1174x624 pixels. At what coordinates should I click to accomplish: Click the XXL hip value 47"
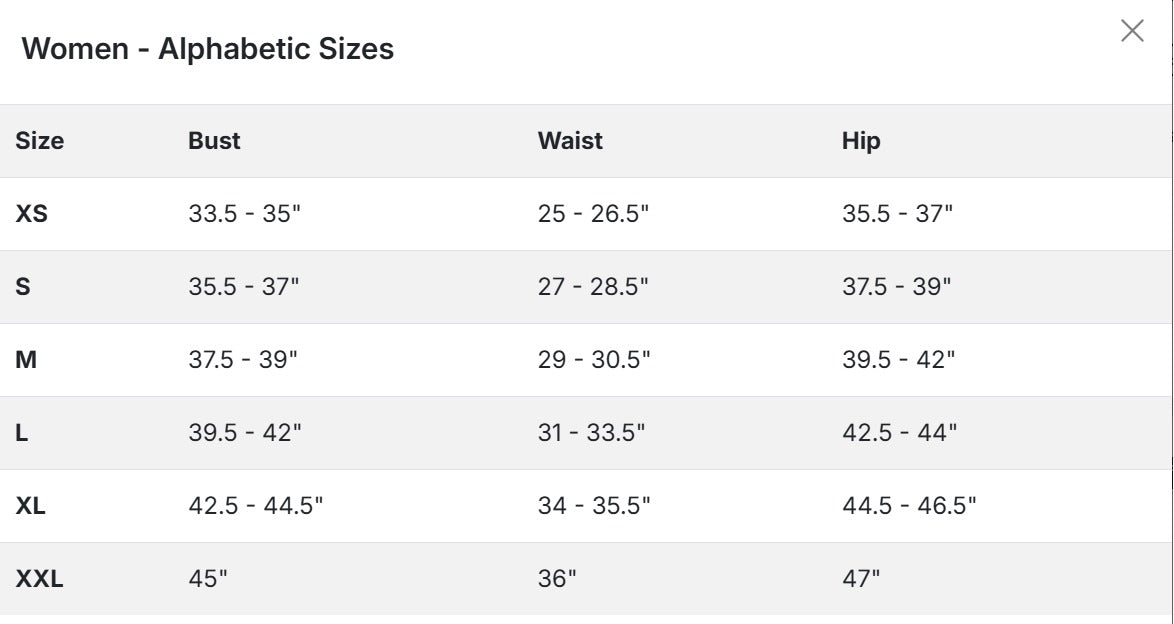click(861, 579)
